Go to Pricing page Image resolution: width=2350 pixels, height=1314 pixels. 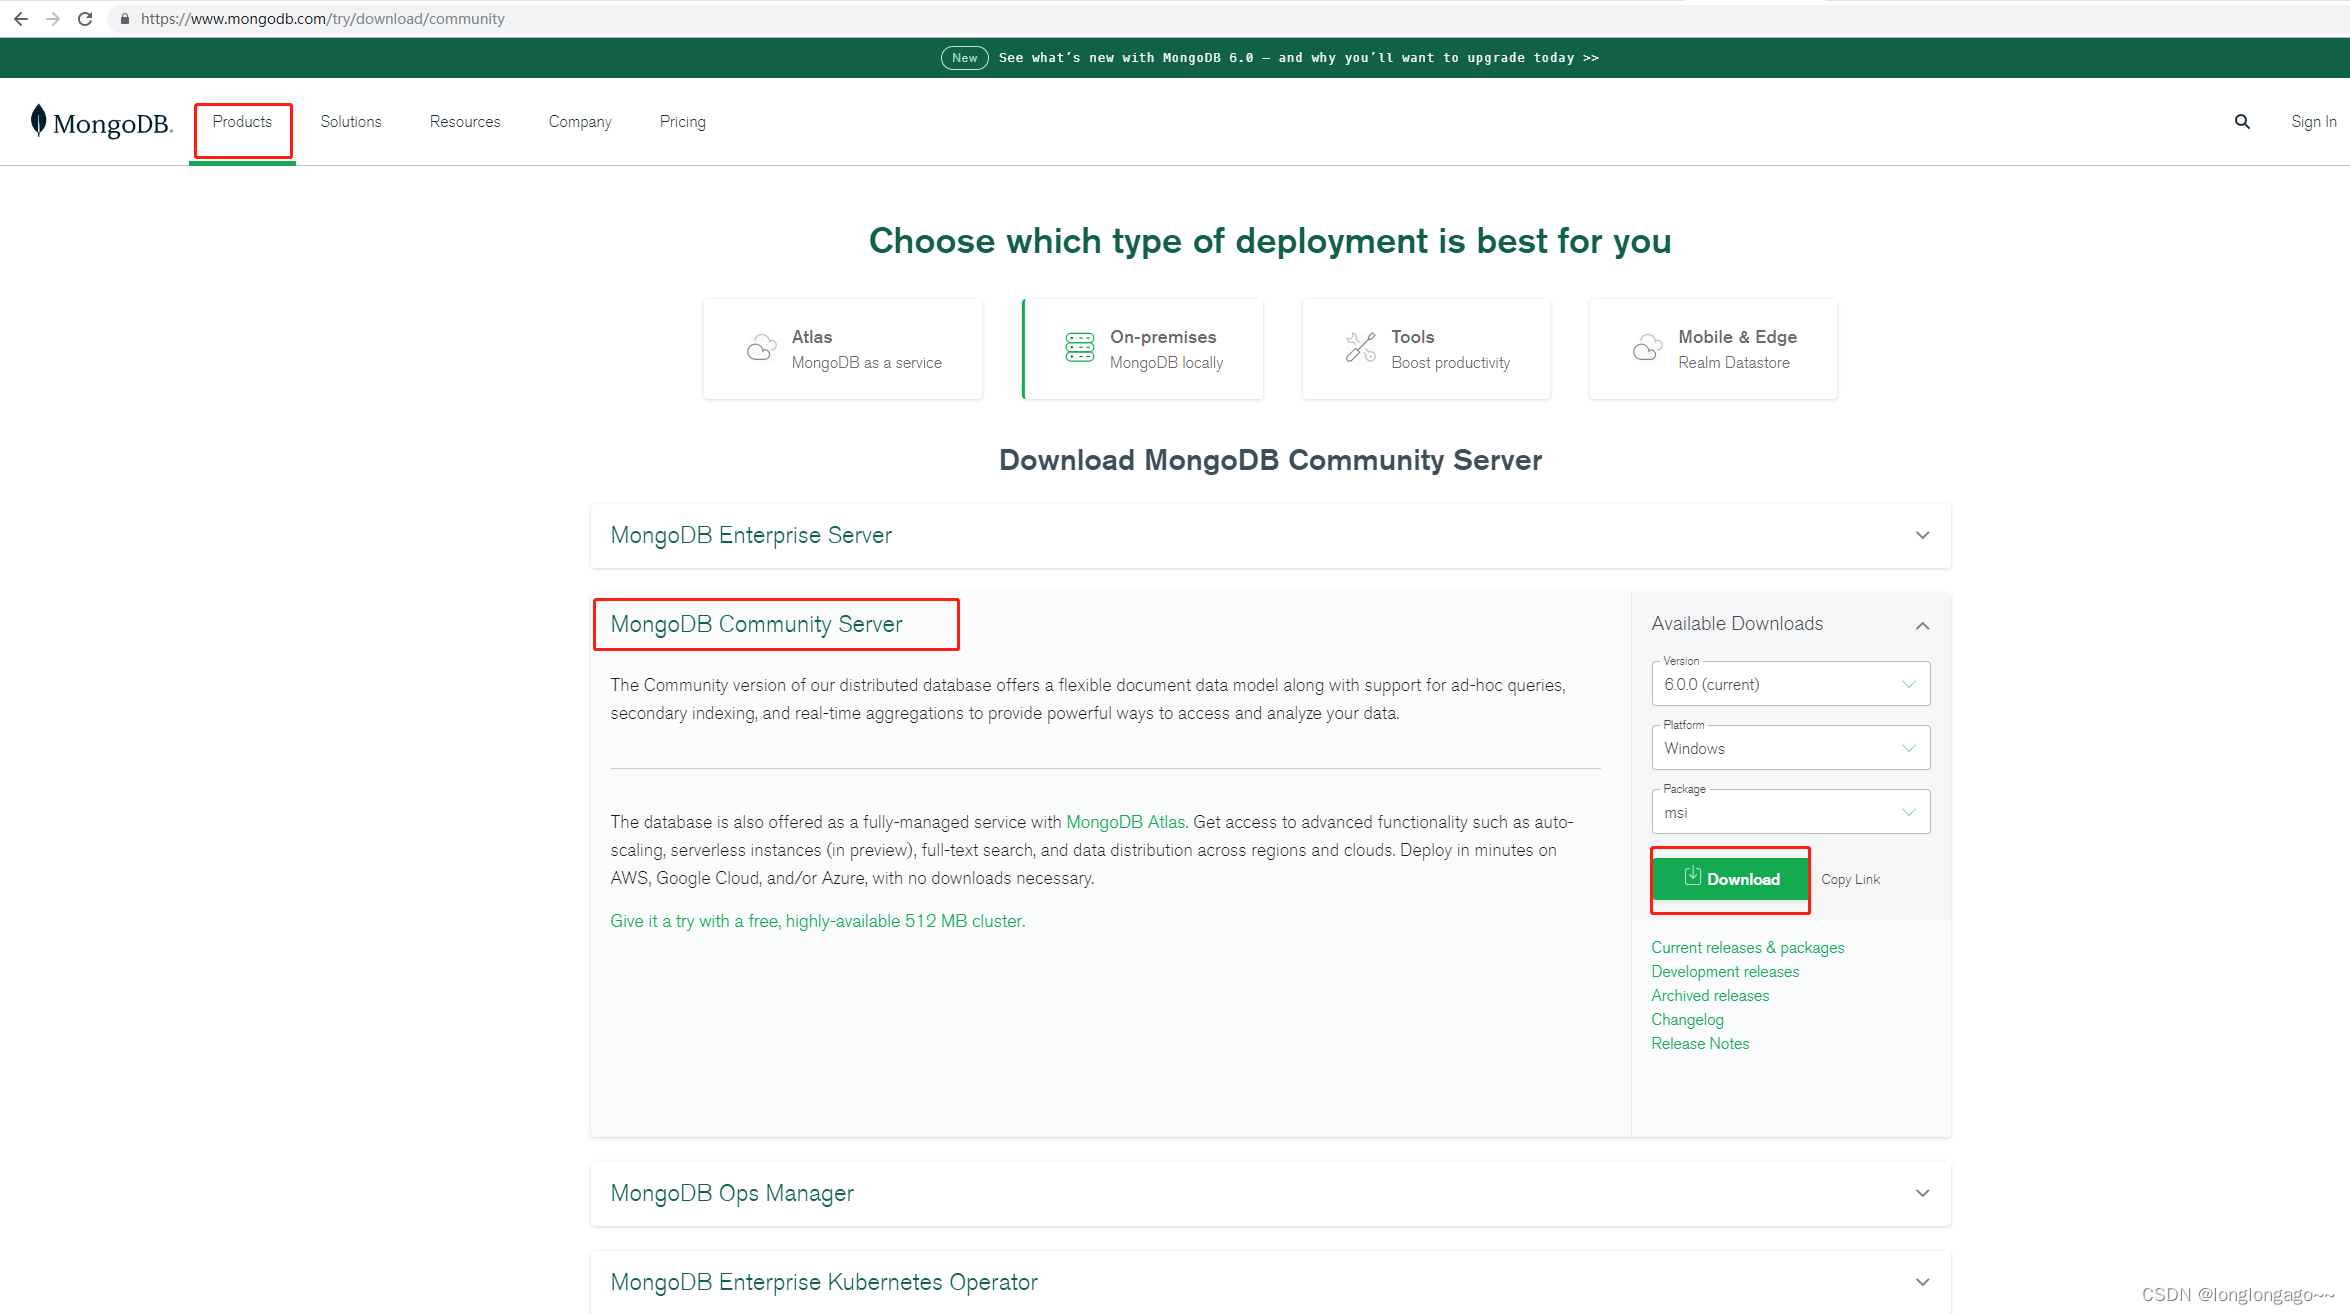point(683,121)
